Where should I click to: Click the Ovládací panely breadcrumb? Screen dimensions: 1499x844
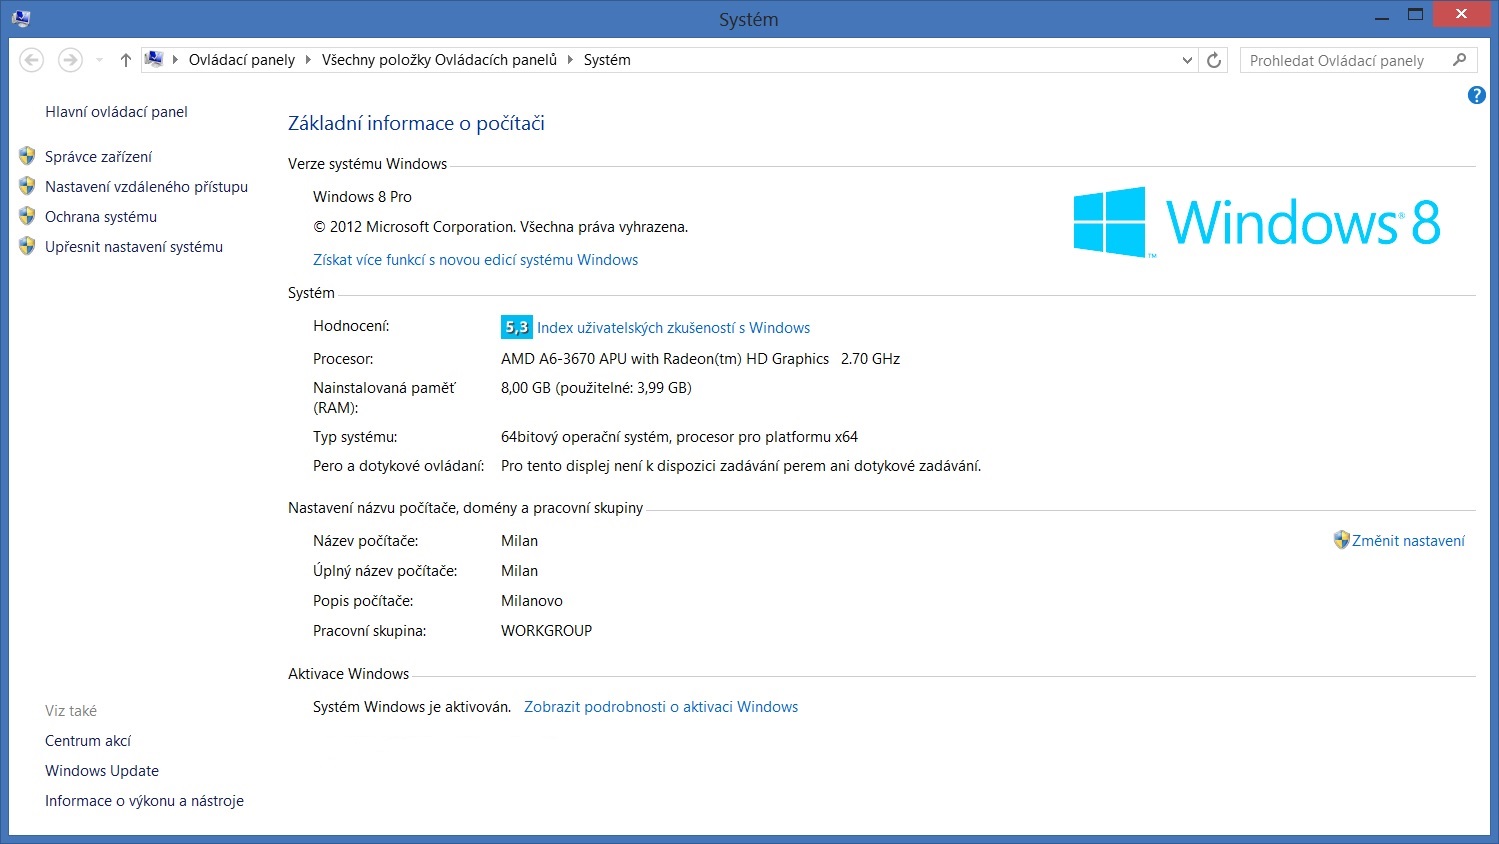tap(242, 60)
